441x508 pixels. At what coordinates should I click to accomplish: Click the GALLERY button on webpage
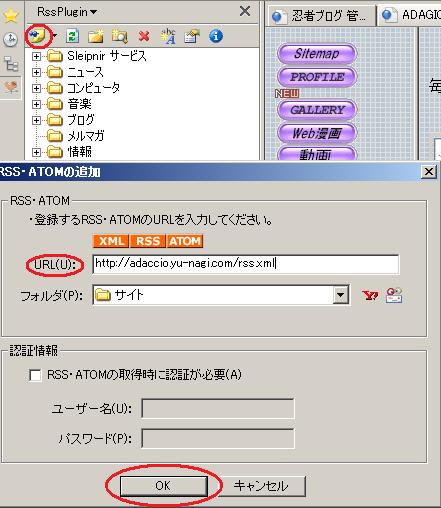click(x=317, y=110)
